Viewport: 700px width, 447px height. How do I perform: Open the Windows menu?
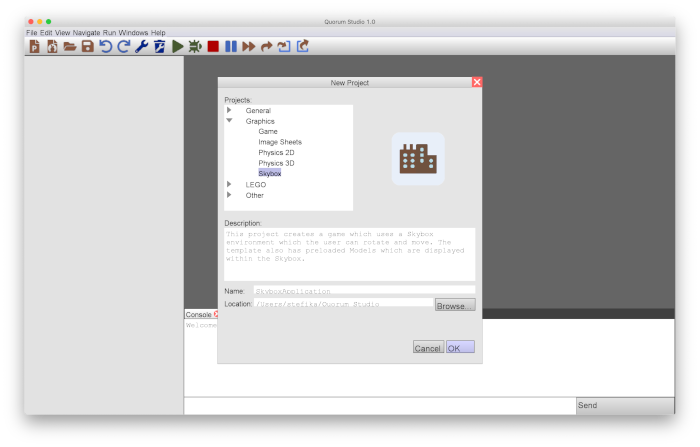coord(133,33)
